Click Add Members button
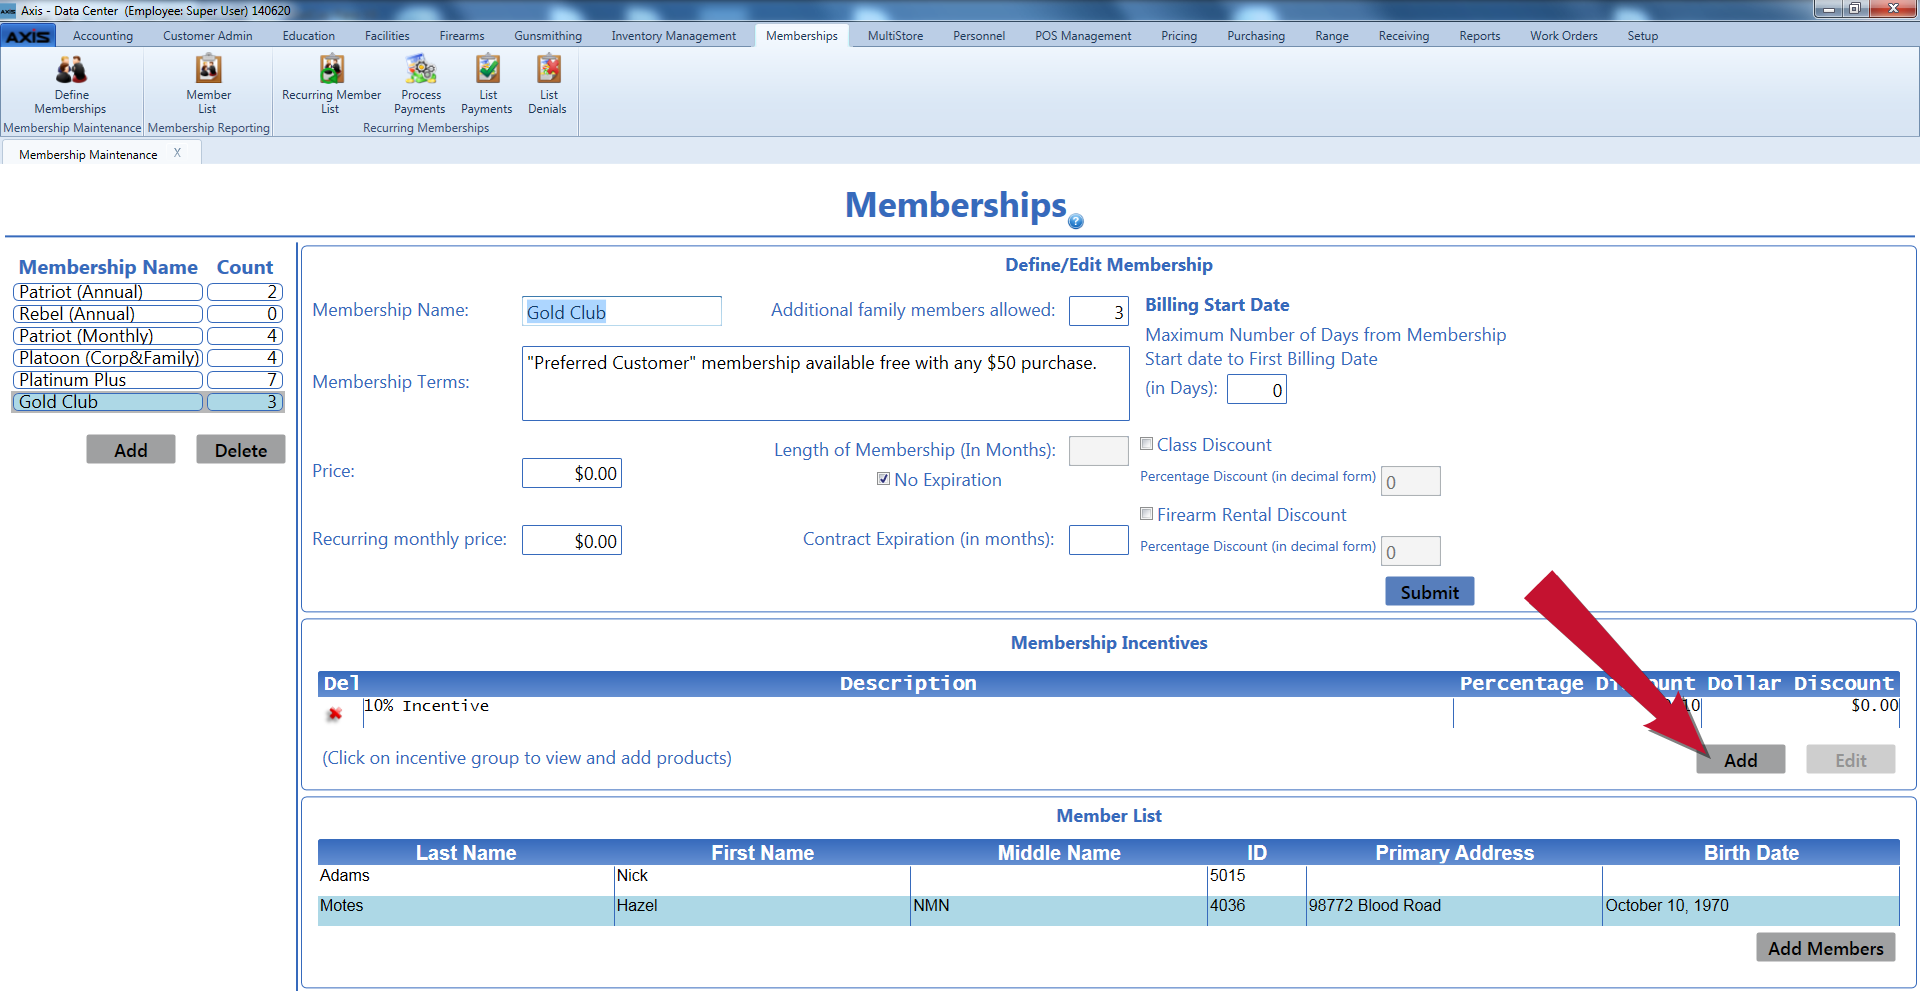Image resolution: width=1920 pixels, height=991 pixels. click(x=1826, y=948)
